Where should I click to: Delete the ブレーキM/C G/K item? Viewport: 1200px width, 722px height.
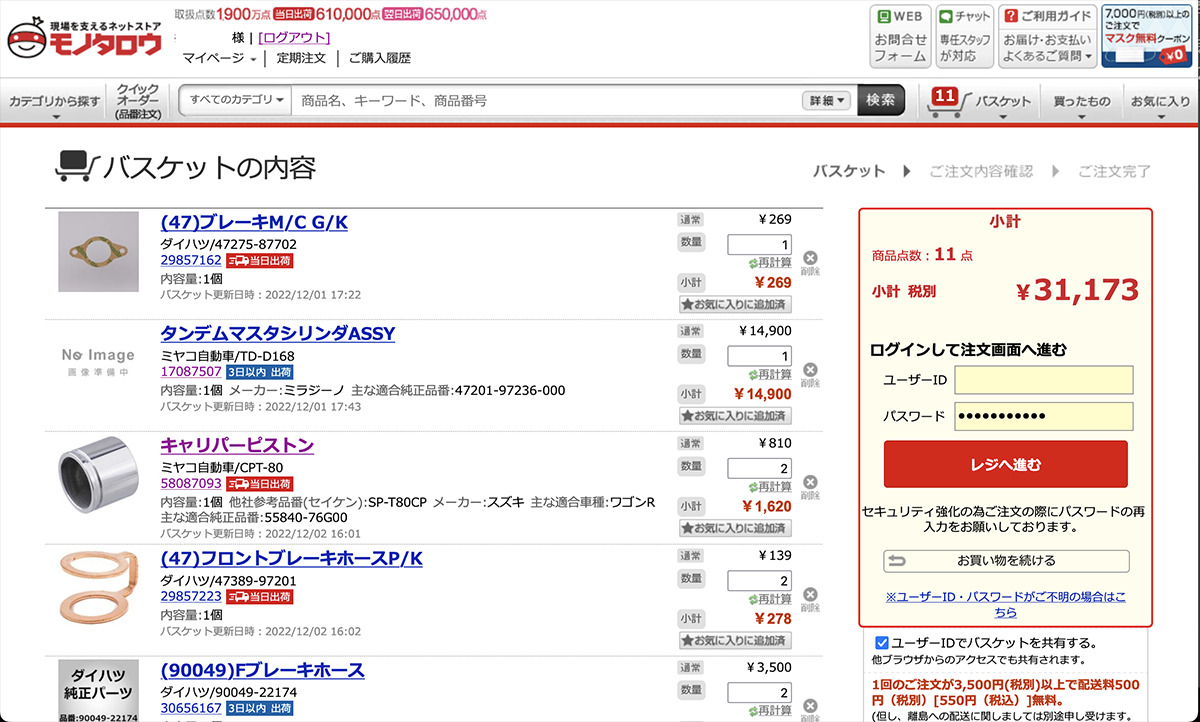click(810, 262)
